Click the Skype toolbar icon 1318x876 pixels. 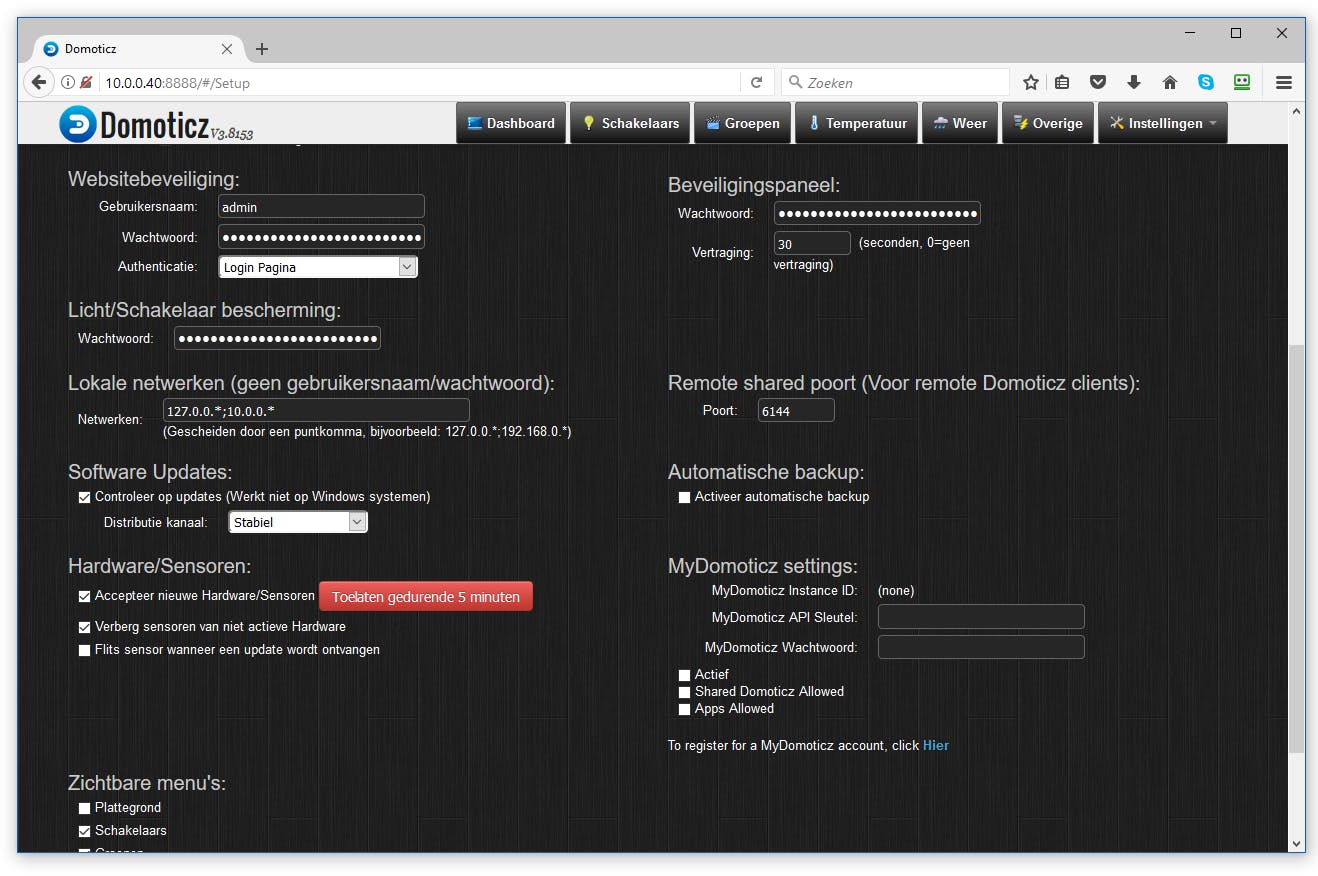tap(1206, 83)
